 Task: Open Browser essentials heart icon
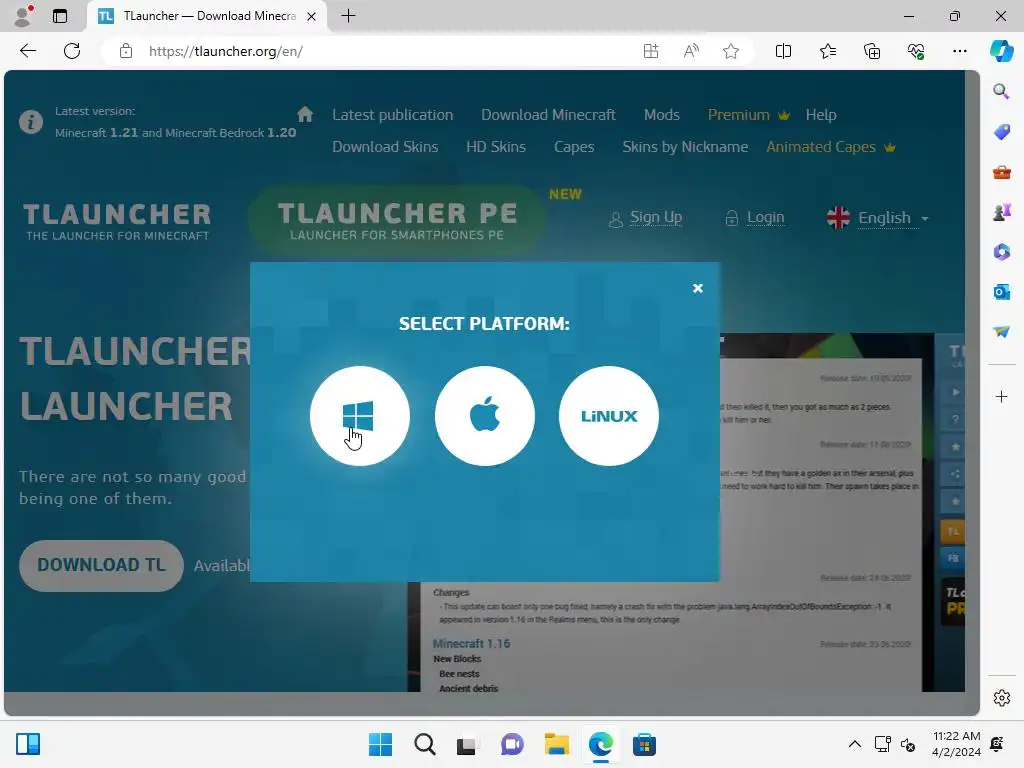[x=916, y=51]
